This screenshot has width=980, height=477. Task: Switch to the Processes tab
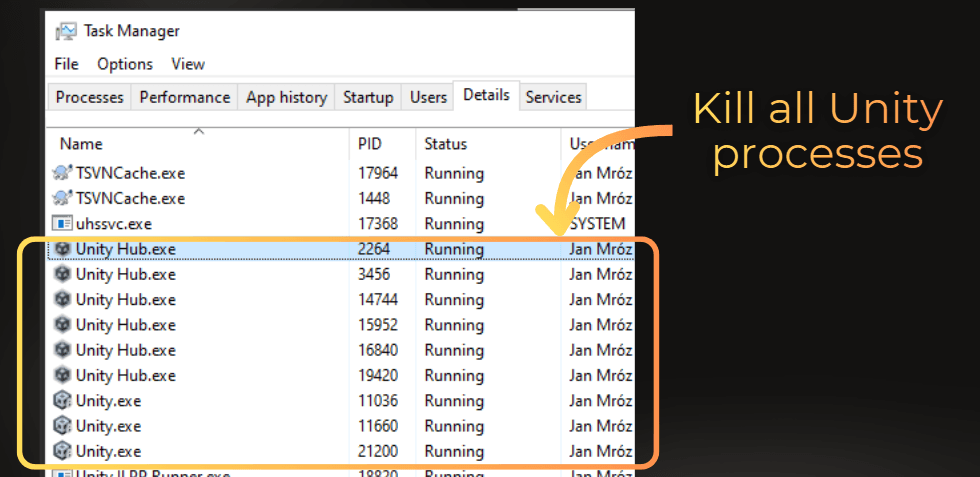pos(89,98)
